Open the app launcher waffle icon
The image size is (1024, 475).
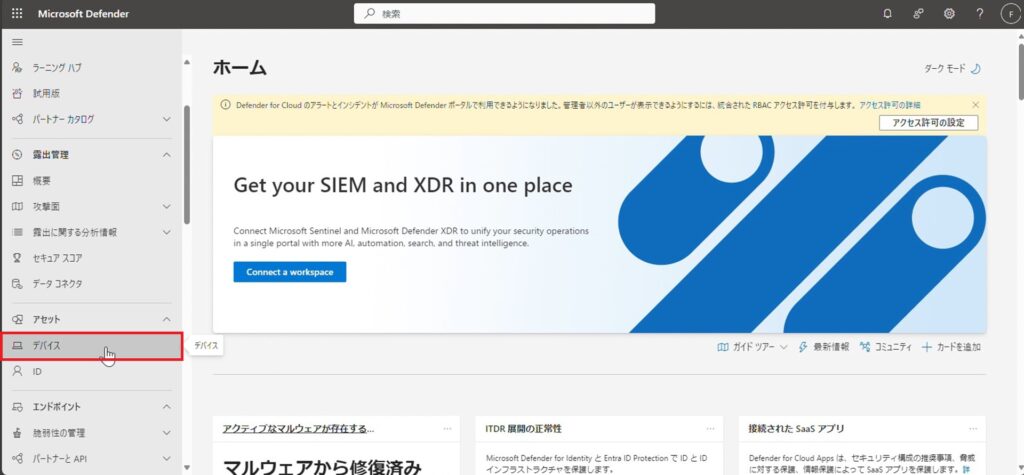(x=17, y=14)
